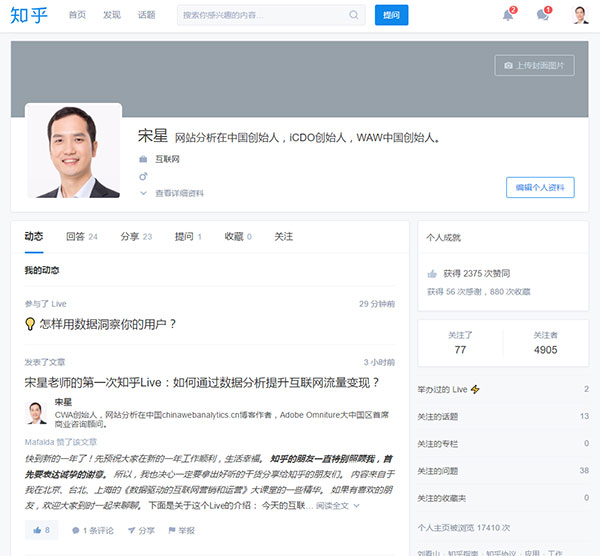Upvote the article with thumbs-up button

(41, 530)
